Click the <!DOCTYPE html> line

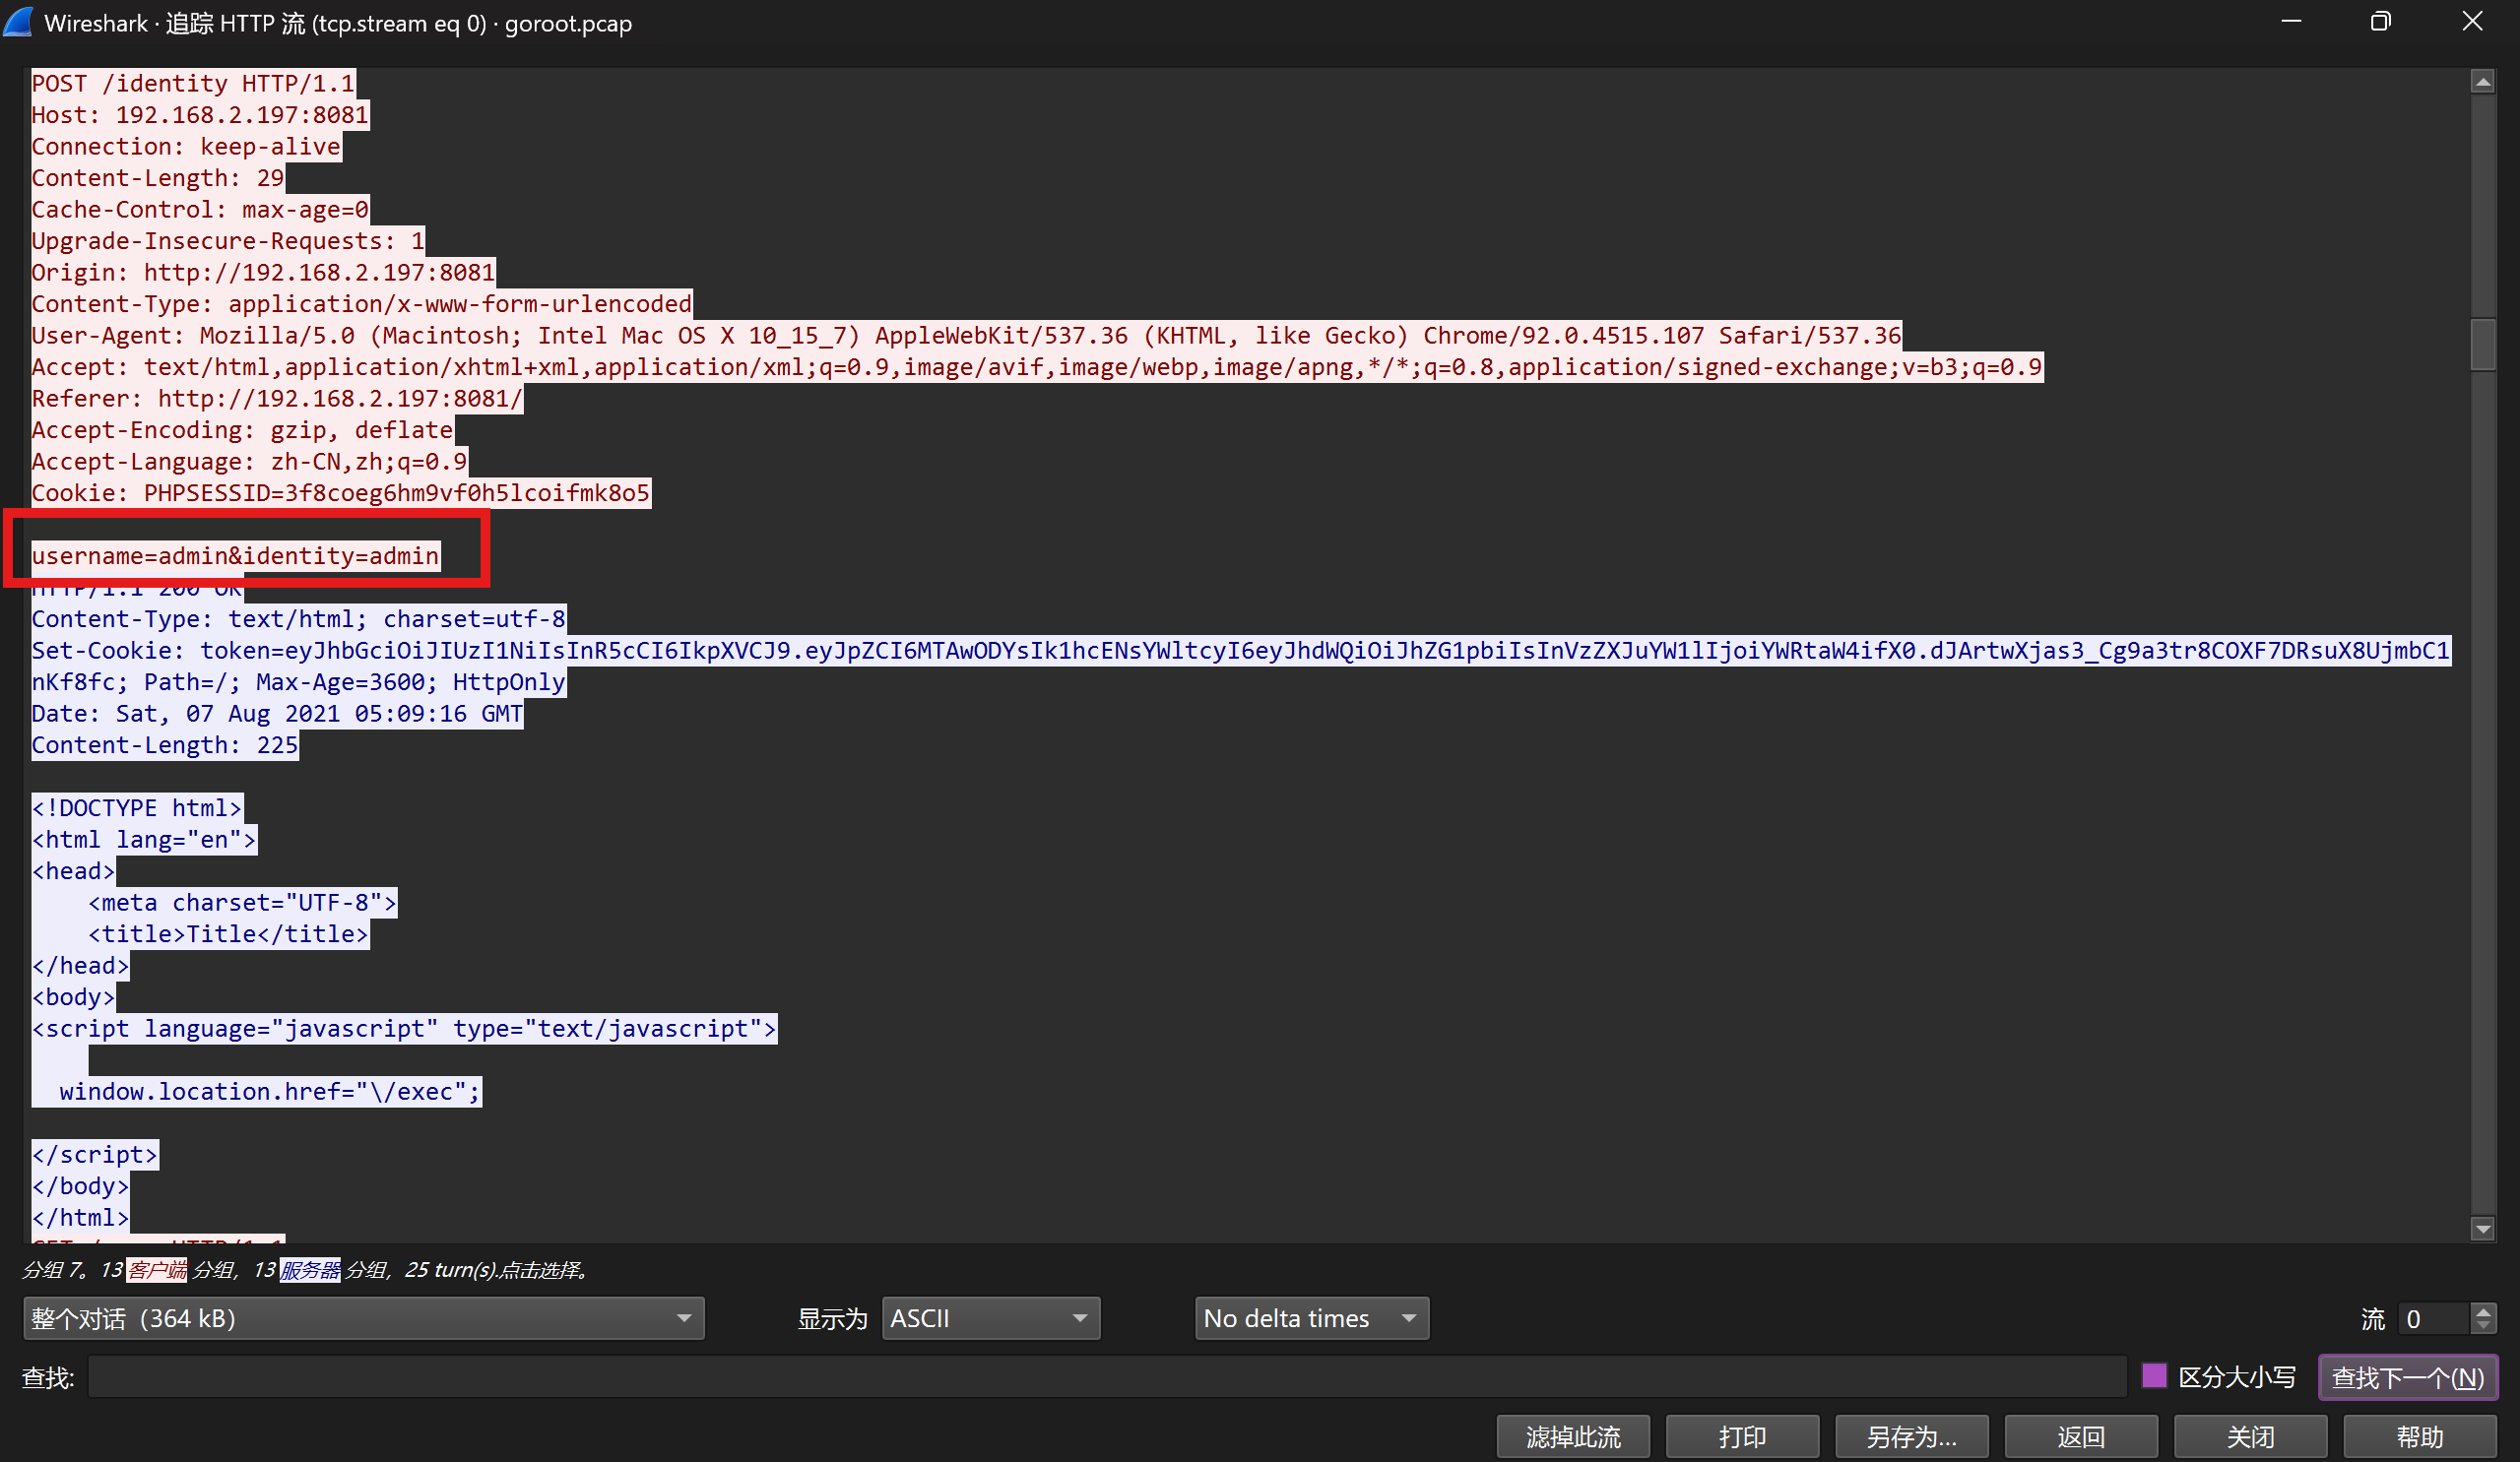(137, 808)
